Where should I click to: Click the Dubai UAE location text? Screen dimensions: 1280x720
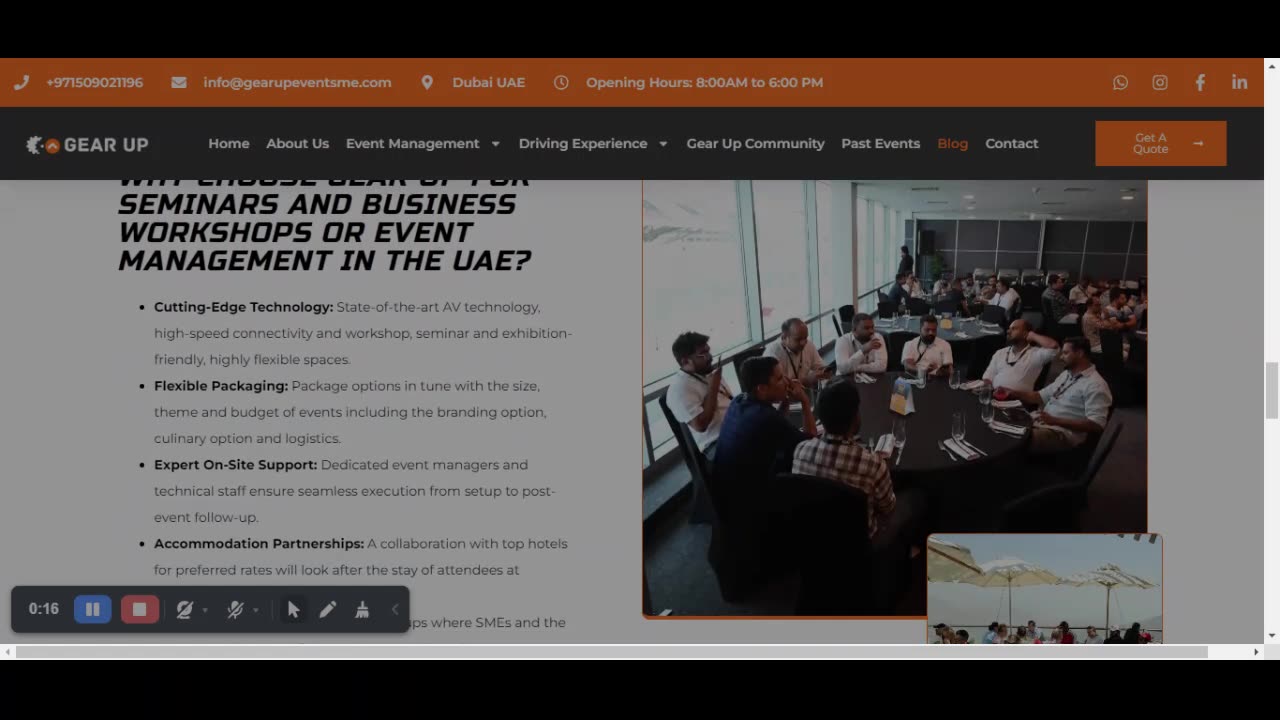tap(488, 83)
